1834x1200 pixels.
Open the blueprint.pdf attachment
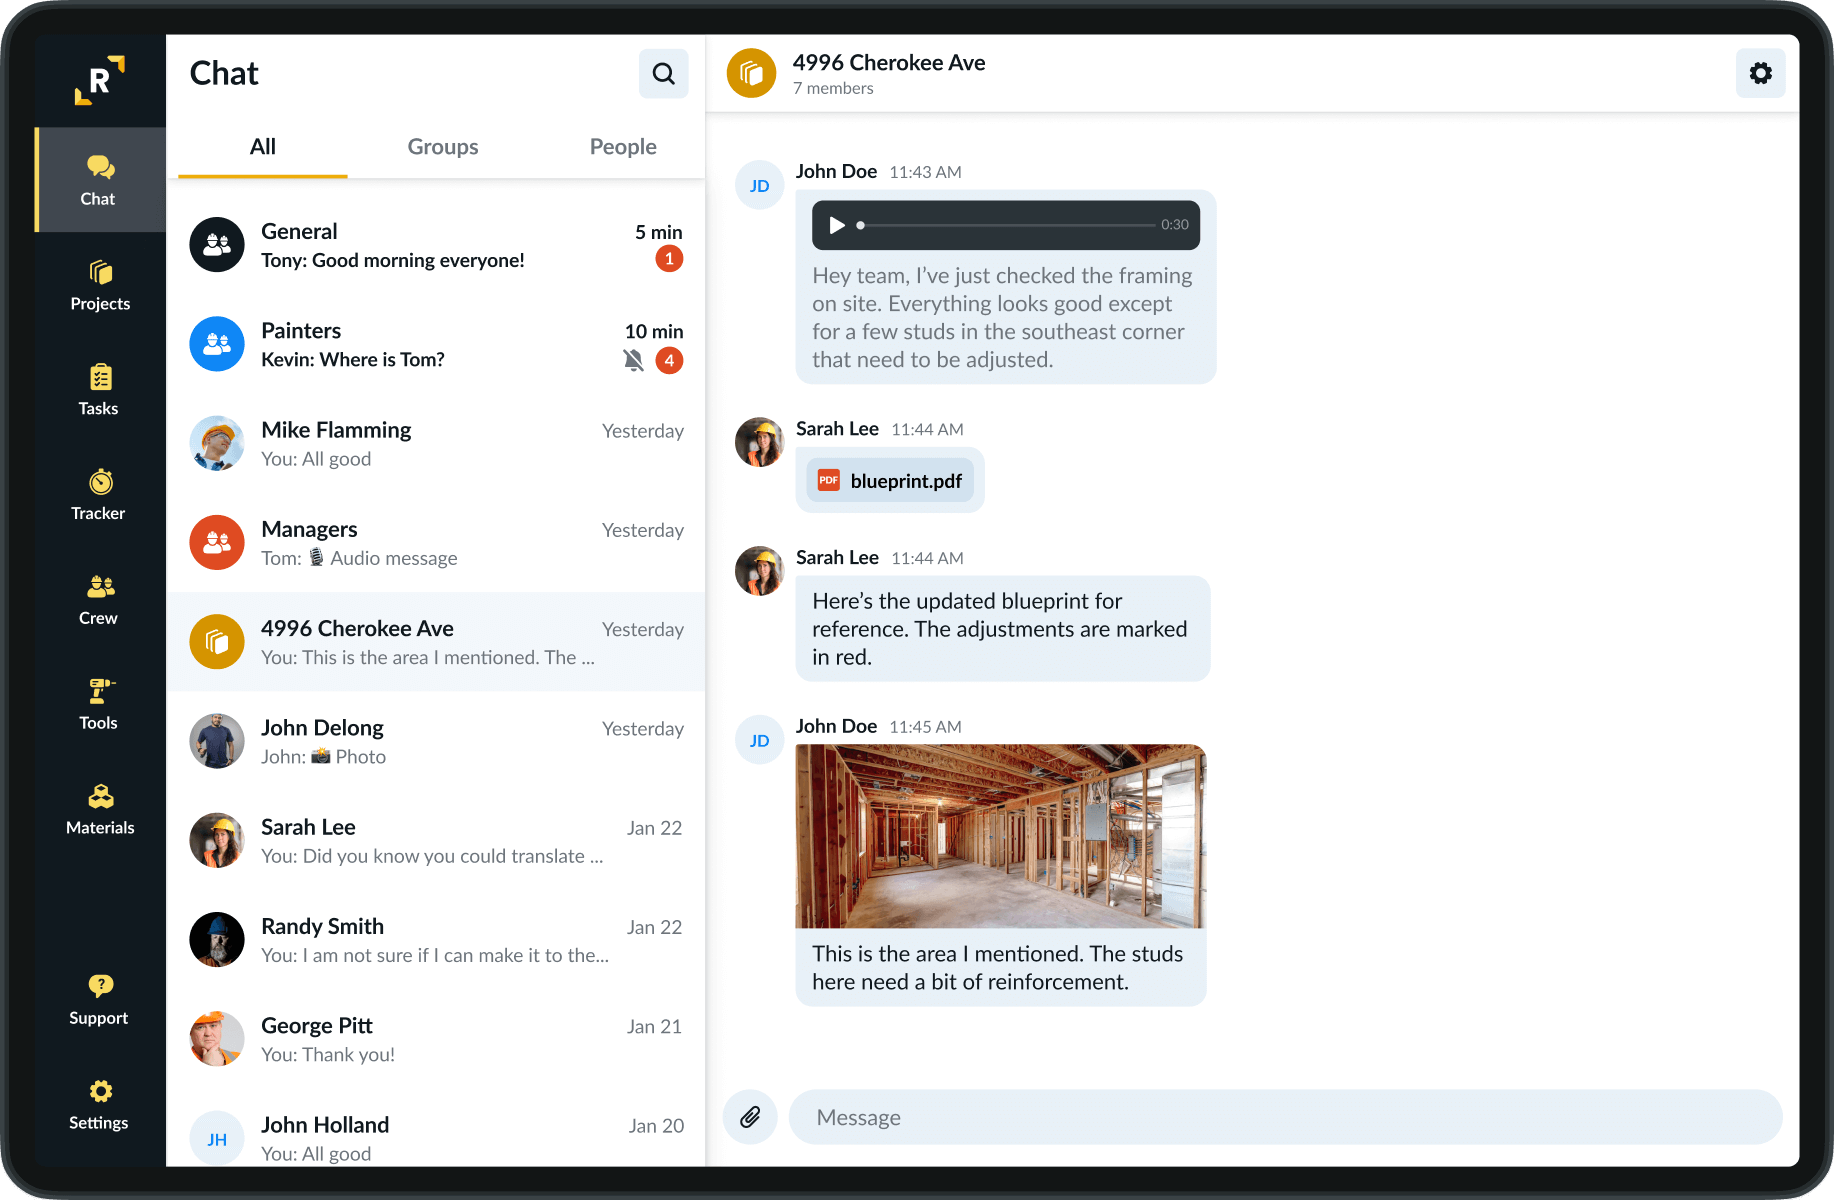click(890, 481)
